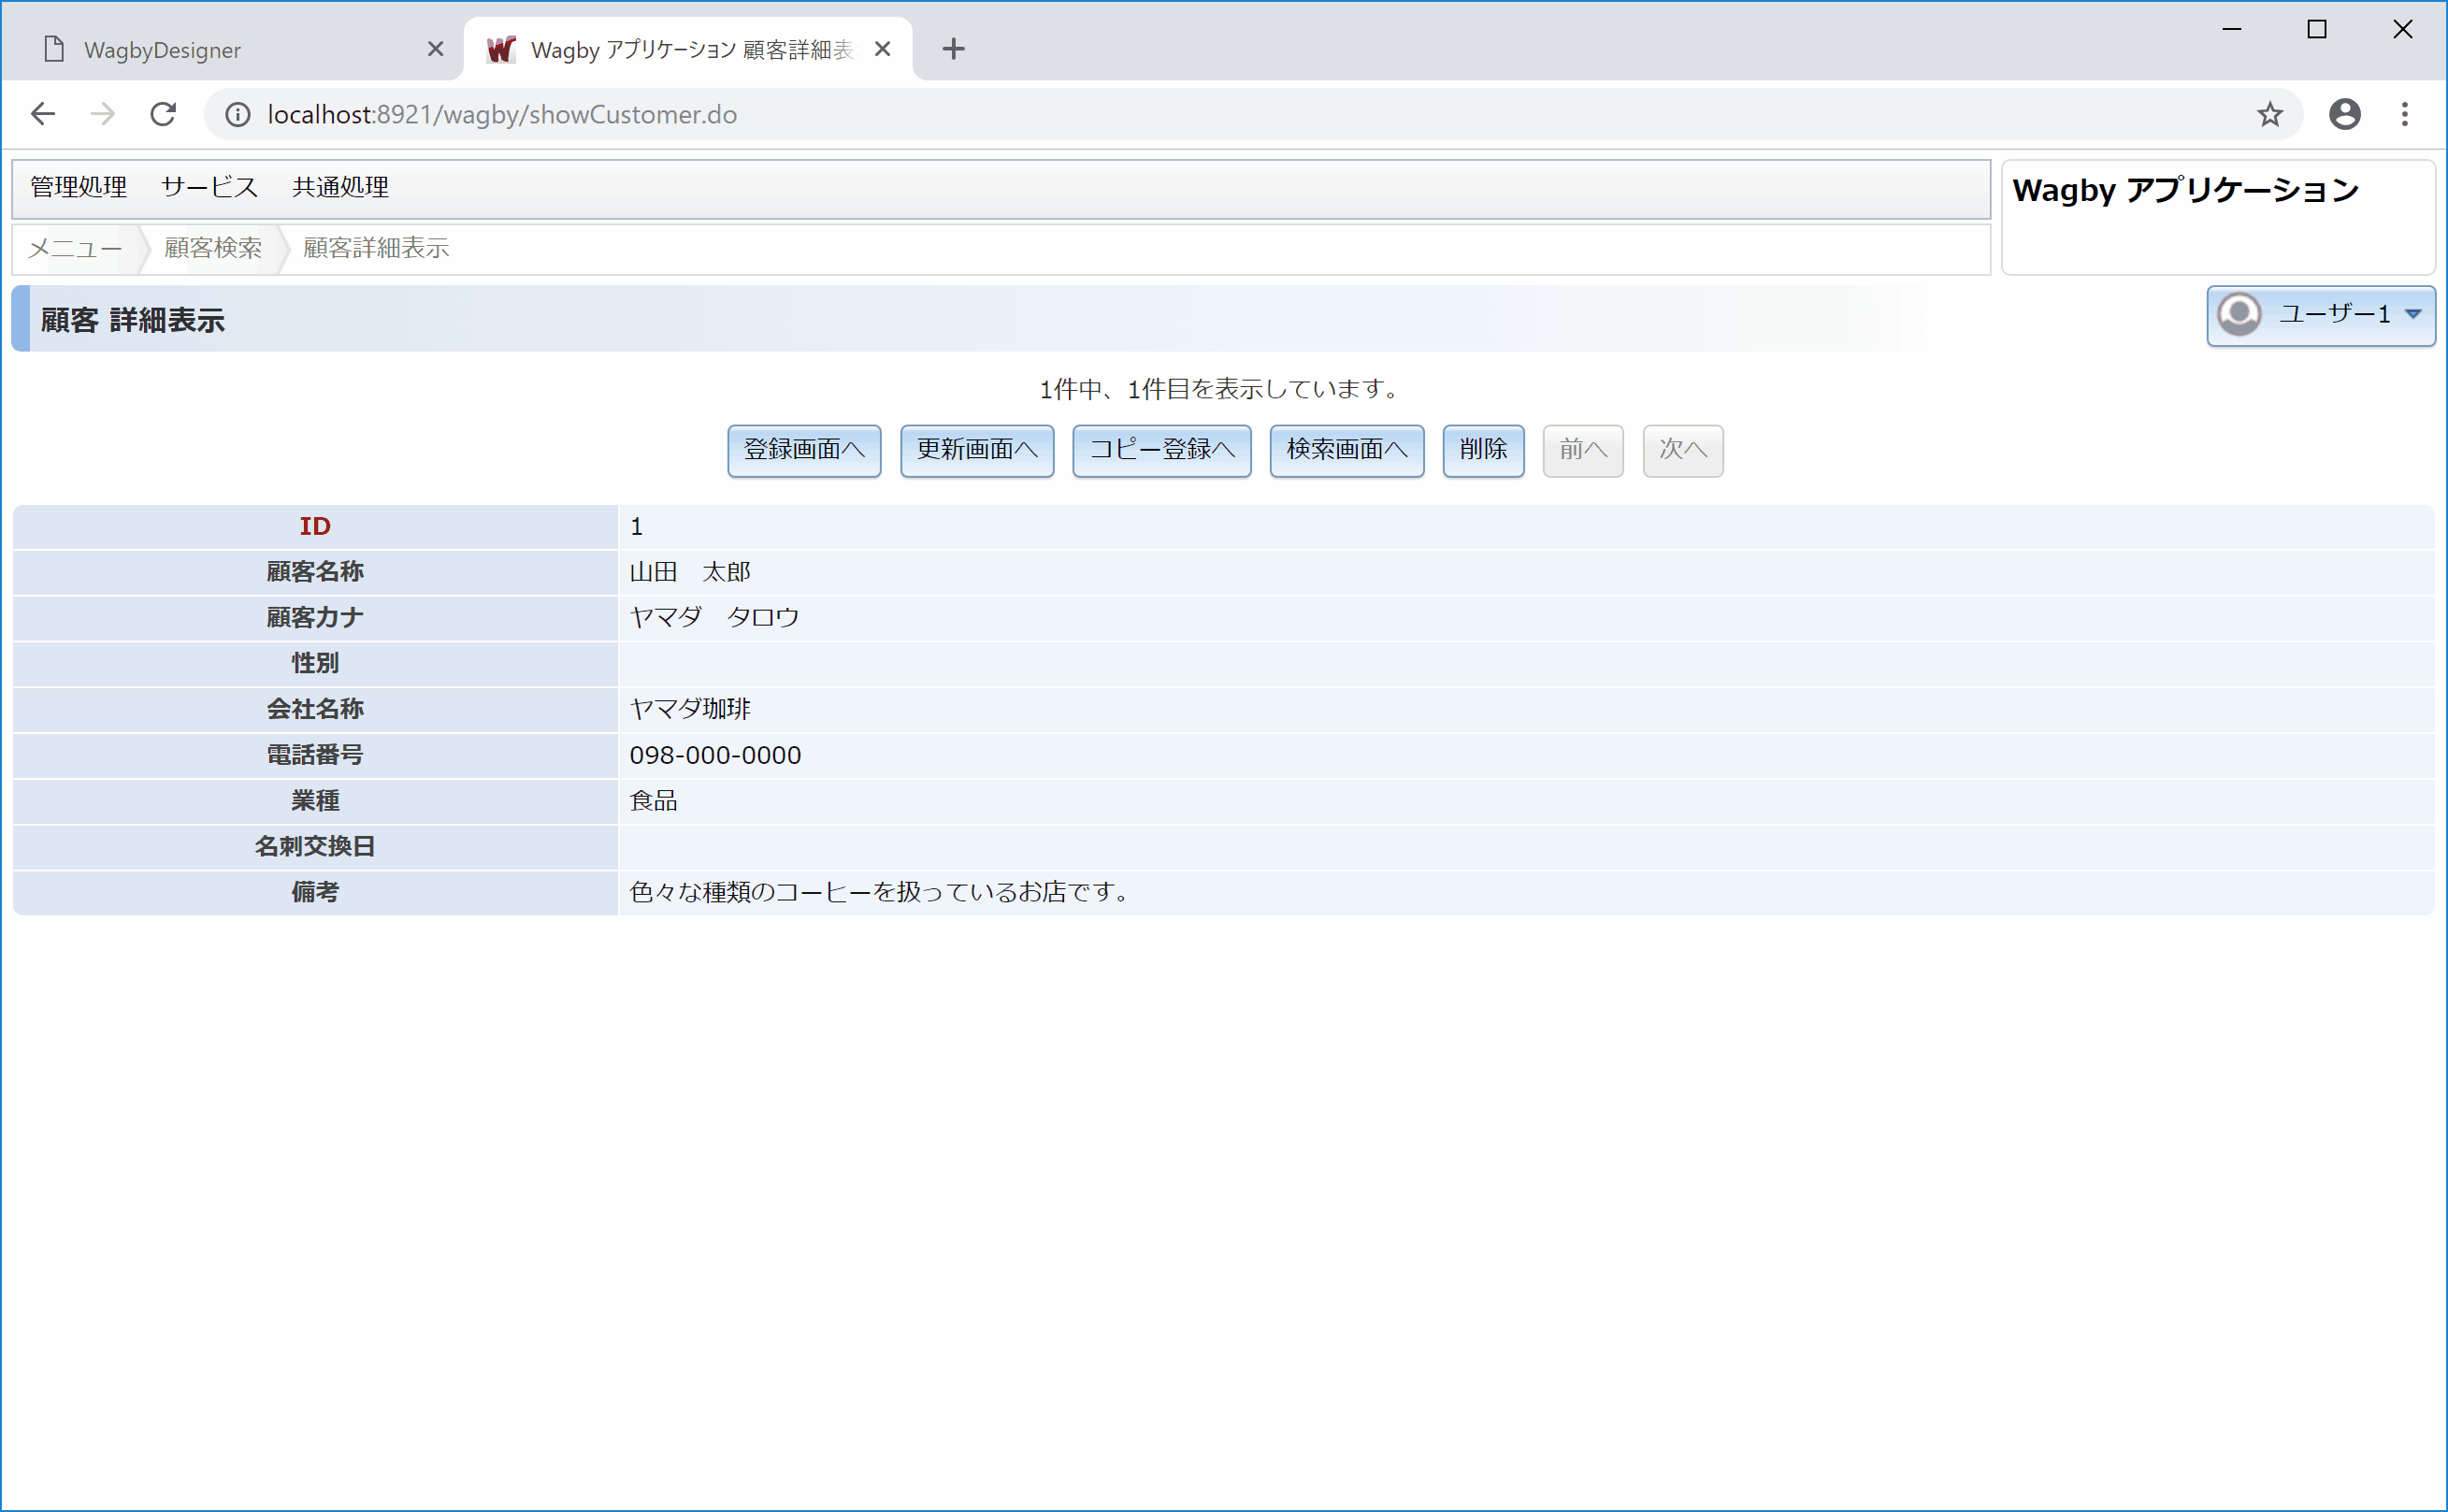Click the user avatar icon beside ユーザー1

tap(2240, 314)
